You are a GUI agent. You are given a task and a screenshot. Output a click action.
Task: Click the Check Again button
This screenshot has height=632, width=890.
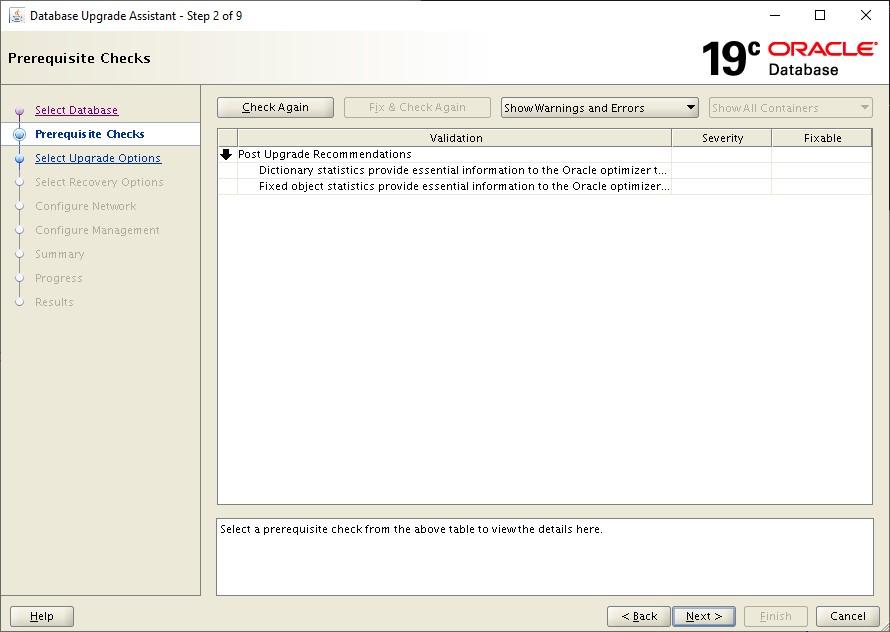pos(275,107)
